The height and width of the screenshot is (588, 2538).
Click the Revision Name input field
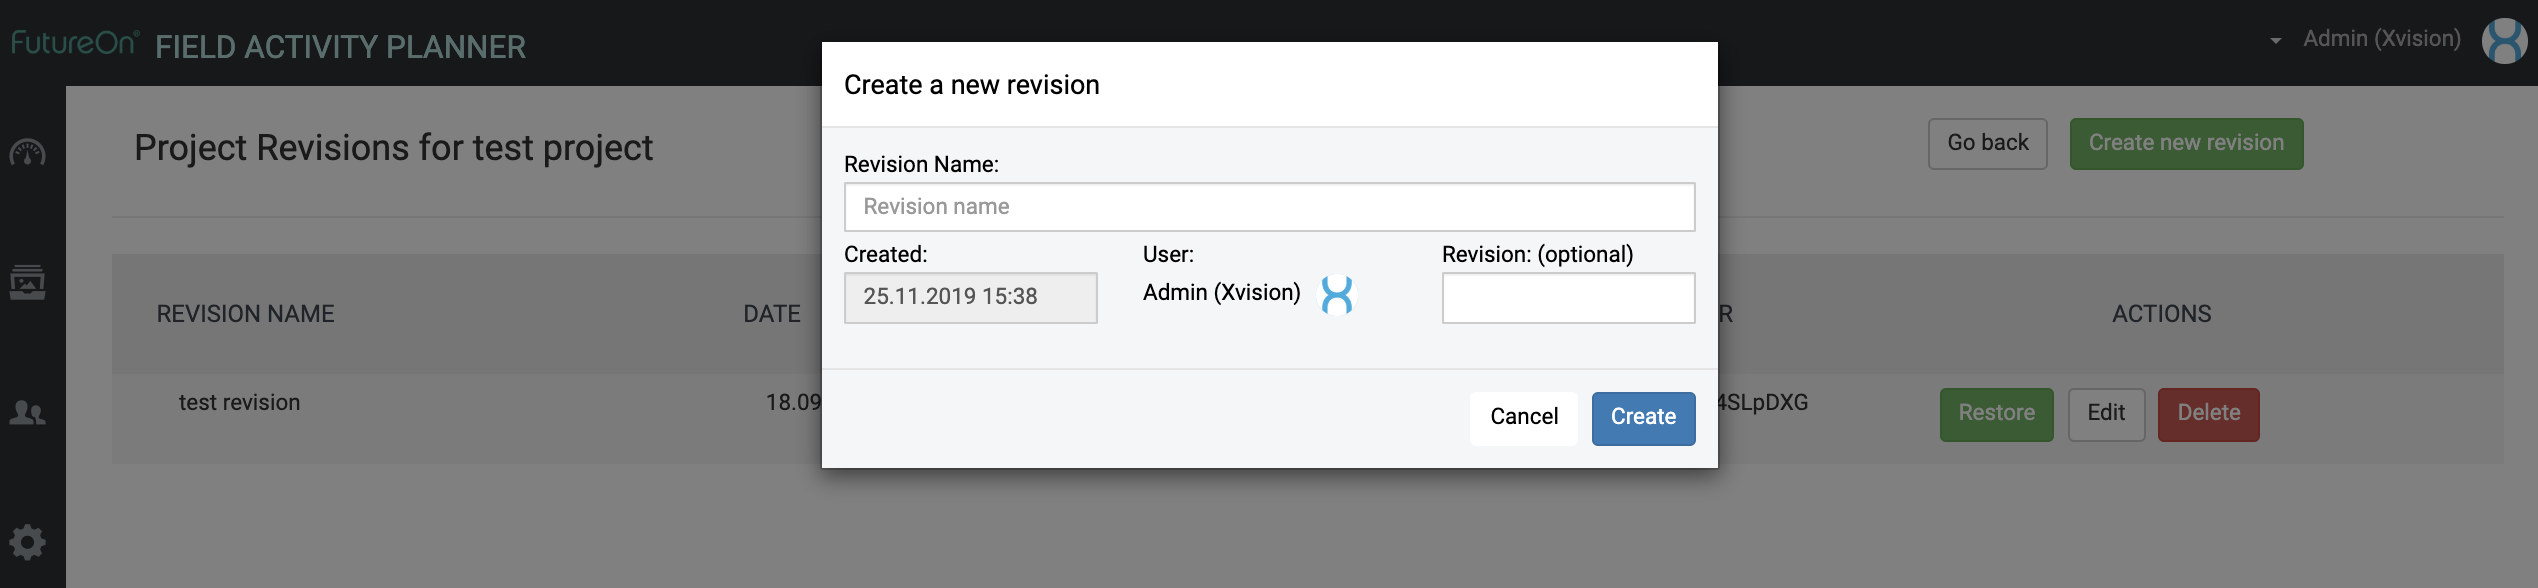[1269, 207]
